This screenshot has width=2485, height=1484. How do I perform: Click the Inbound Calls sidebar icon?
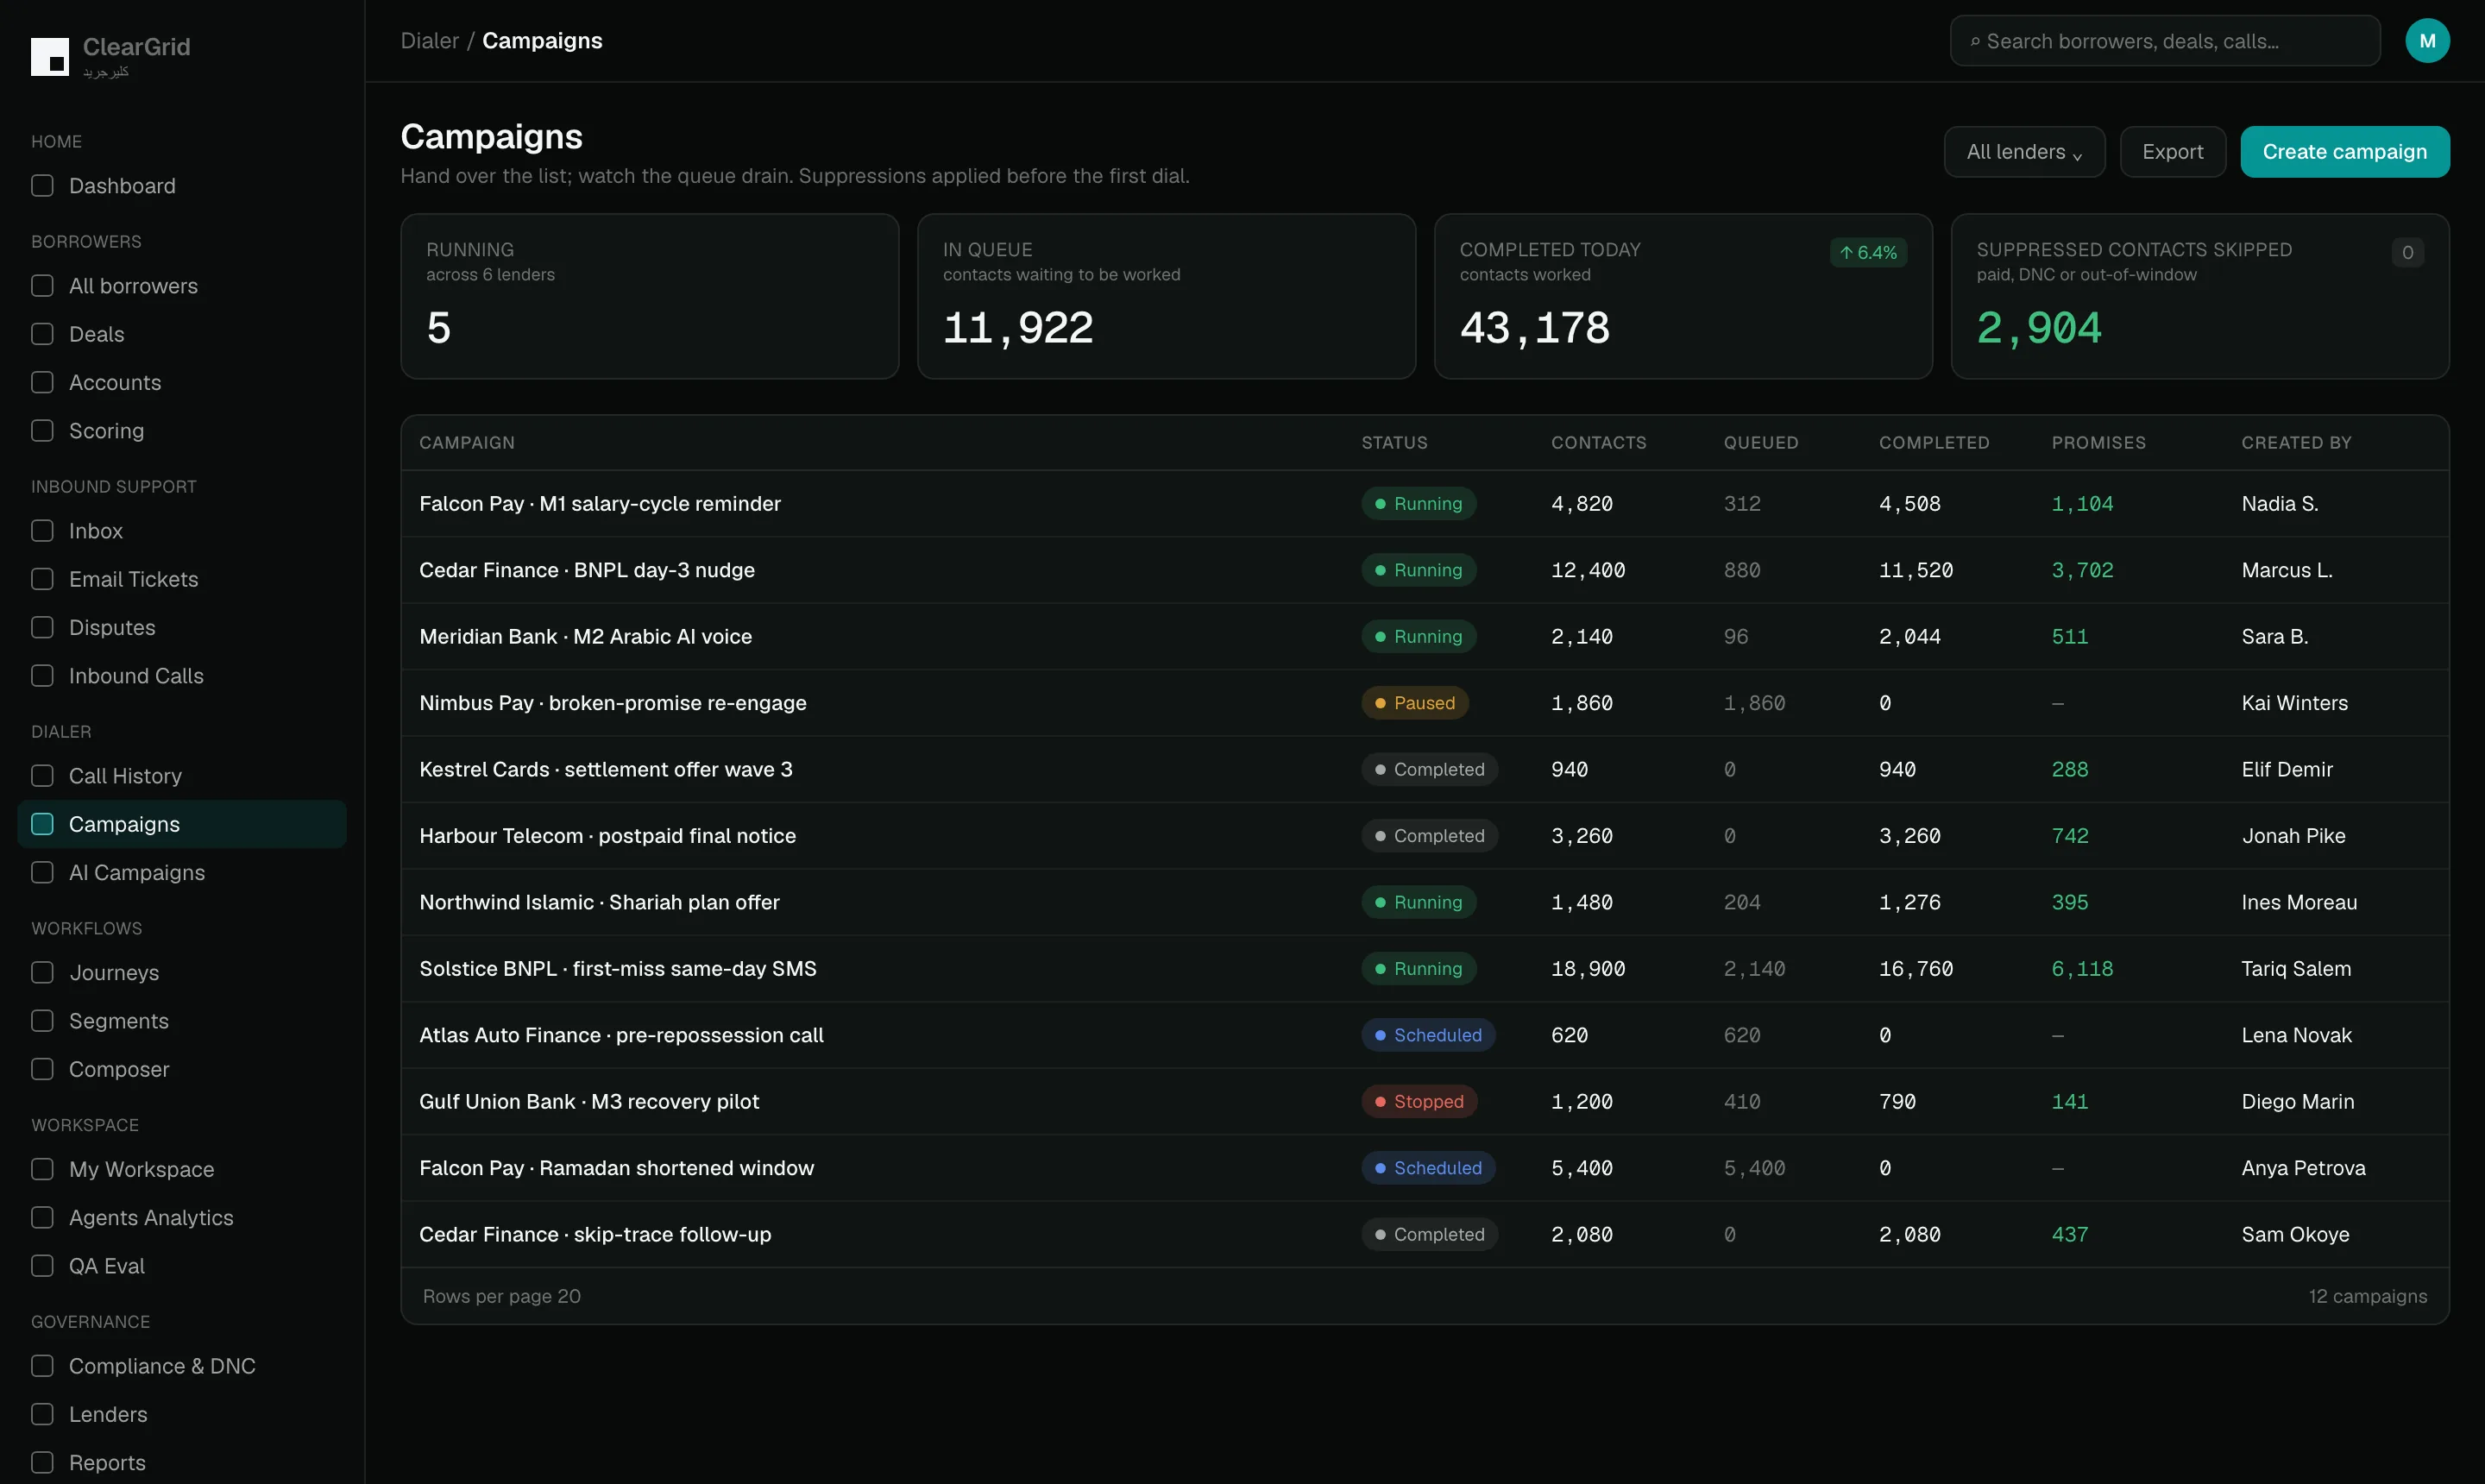42,676
